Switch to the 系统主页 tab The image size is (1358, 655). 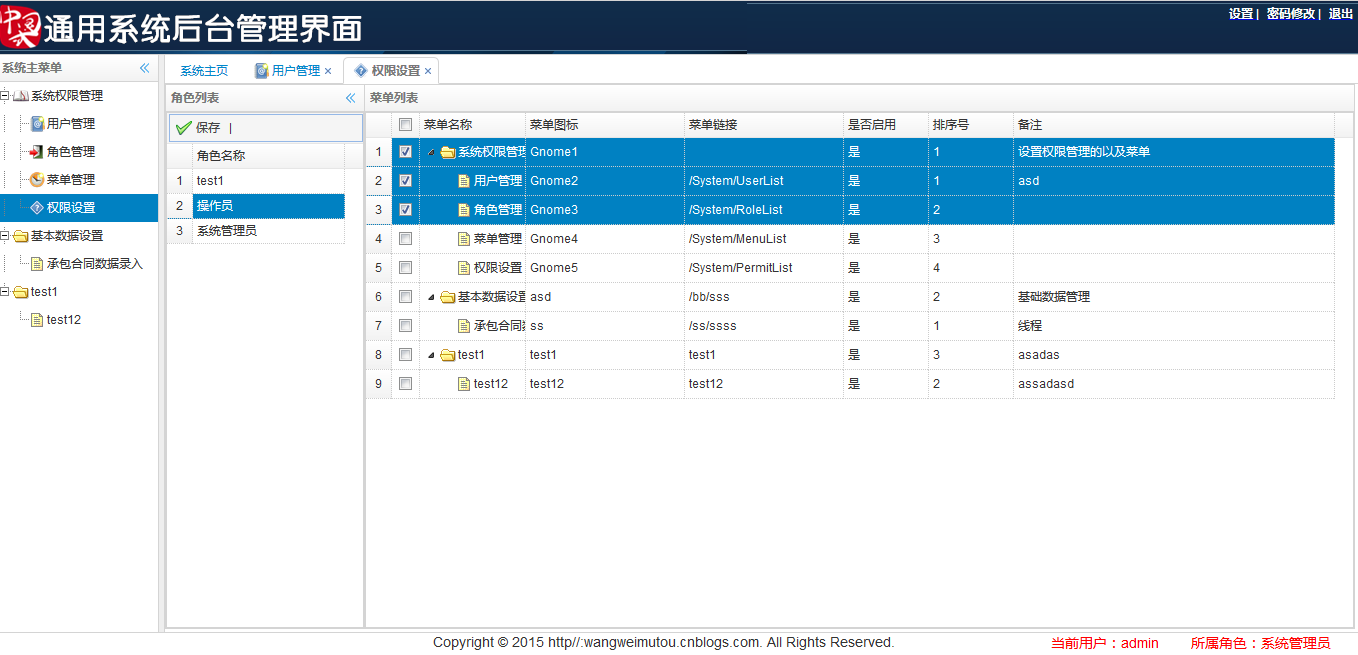tap(204, 70)
